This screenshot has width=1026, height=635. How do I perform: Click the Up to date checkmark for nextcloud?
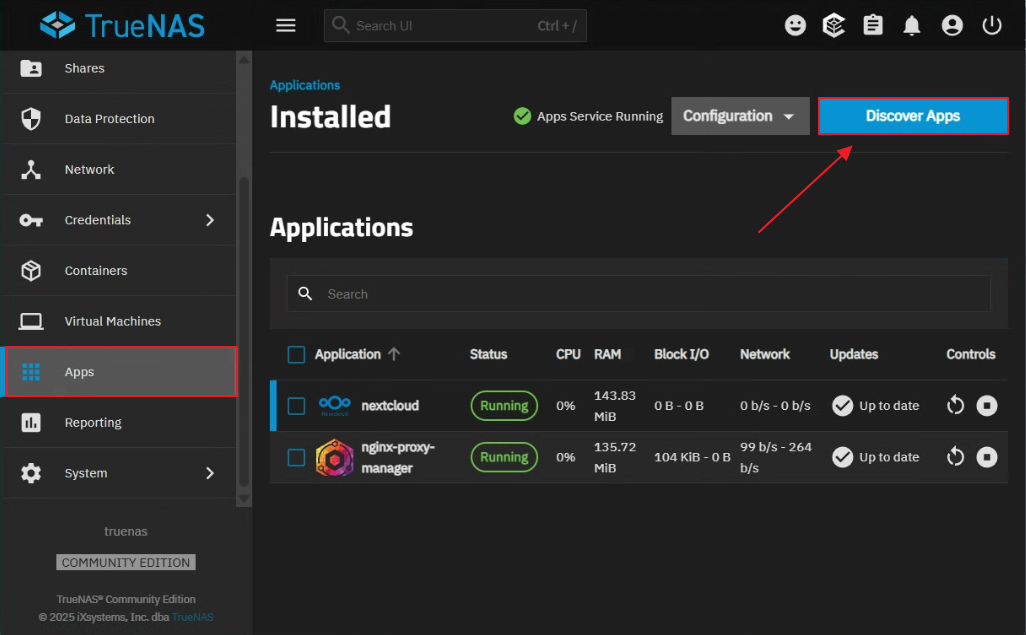tap(842, 405)
